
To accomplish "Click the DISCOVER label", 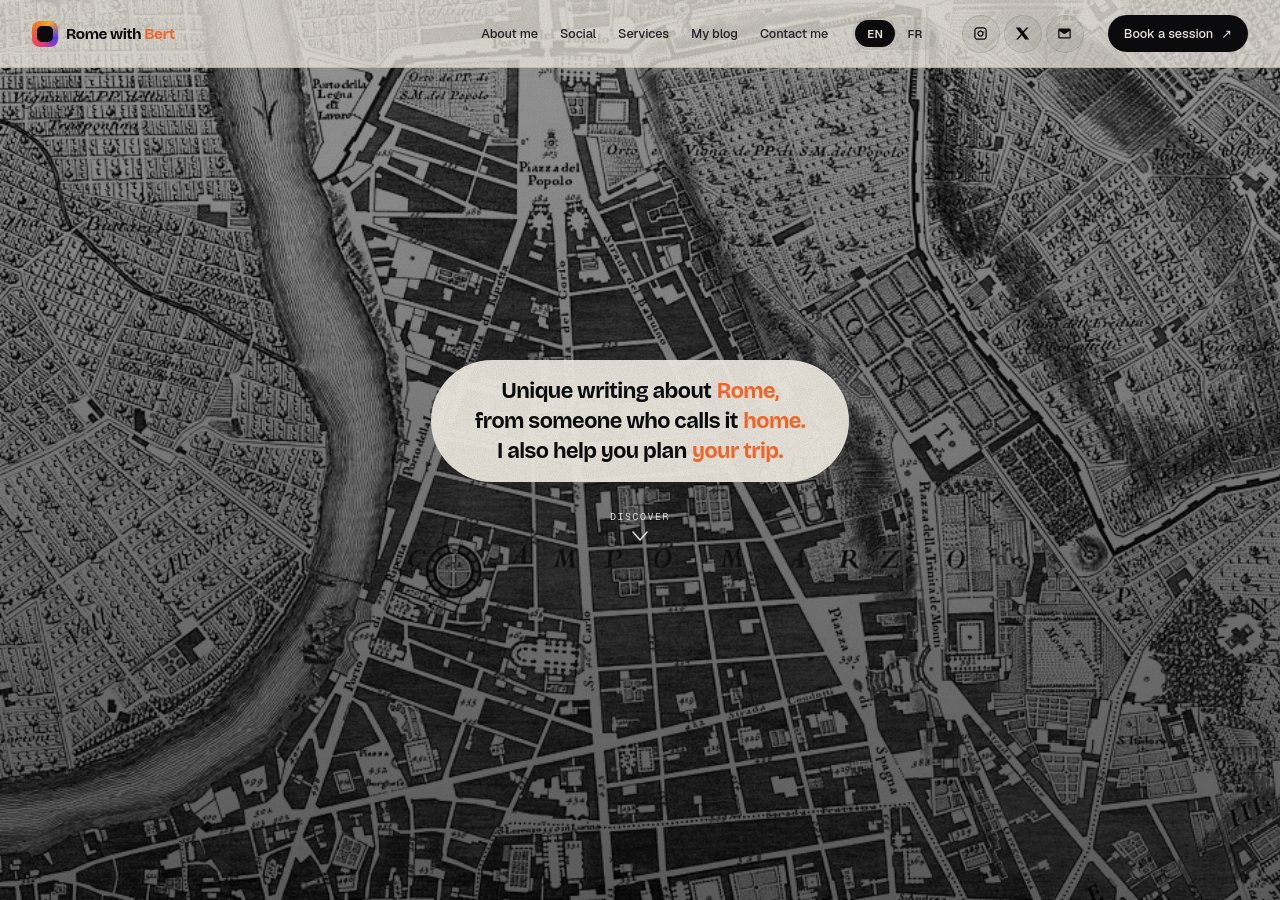I will [x=640, y=517].
